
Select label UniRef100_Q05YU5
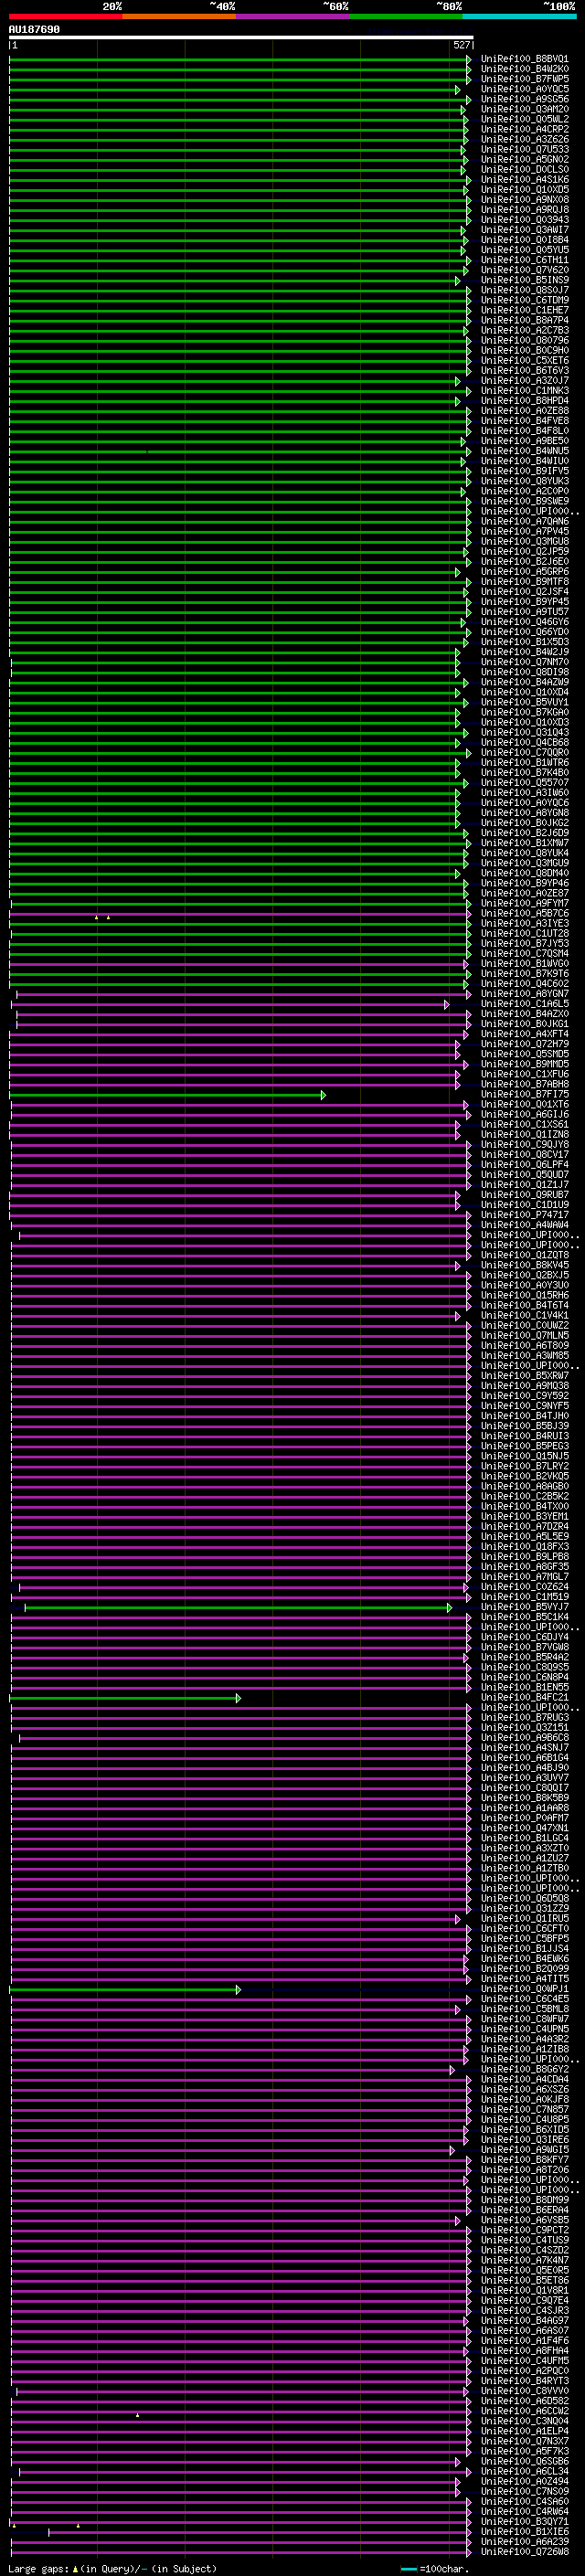[x=524, y=250]
